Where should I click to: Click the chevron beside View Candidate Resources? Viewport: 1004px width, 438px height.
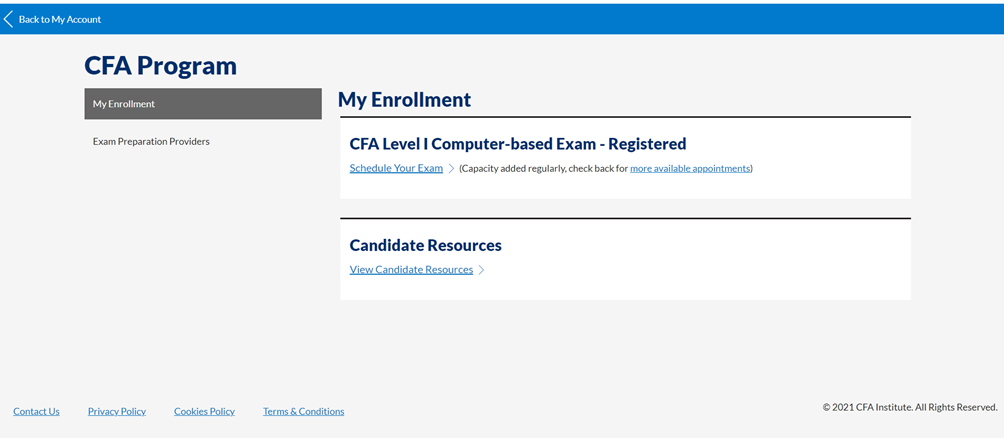tap(481, 270)
